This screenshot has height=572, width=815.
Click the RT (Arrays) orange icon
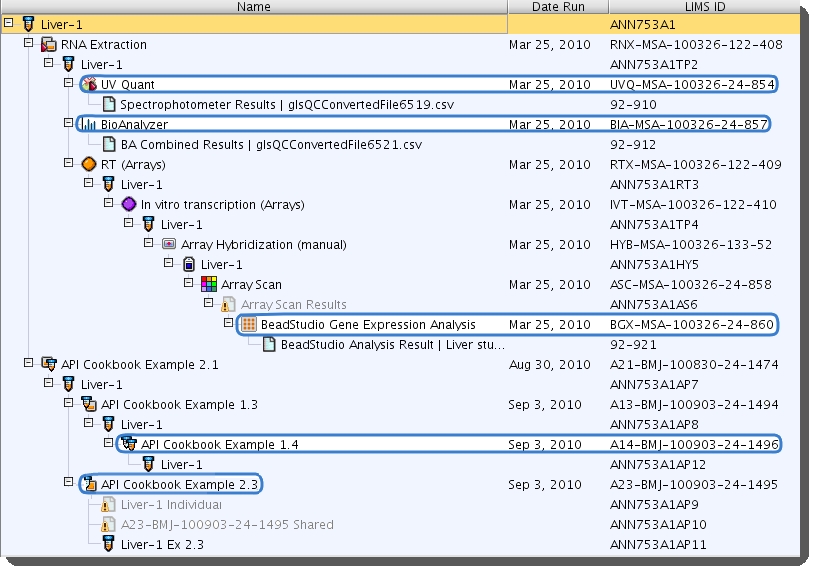click(89, 165)
